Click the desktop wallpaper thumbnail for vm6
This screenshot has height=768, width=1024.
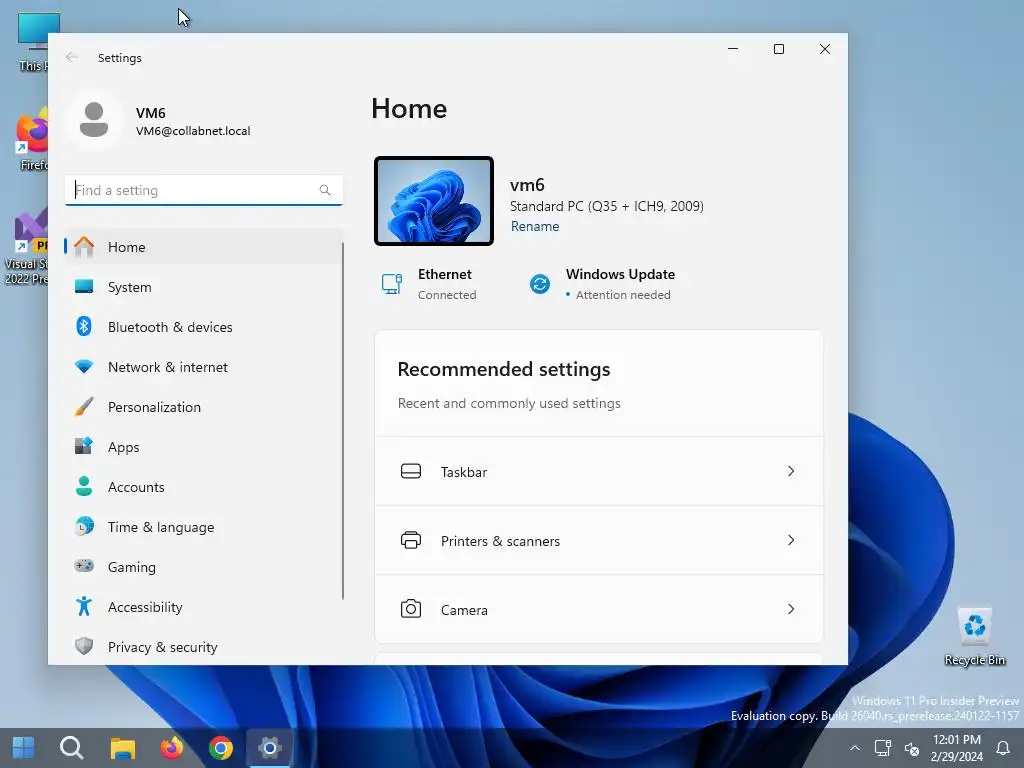(434, 201)
